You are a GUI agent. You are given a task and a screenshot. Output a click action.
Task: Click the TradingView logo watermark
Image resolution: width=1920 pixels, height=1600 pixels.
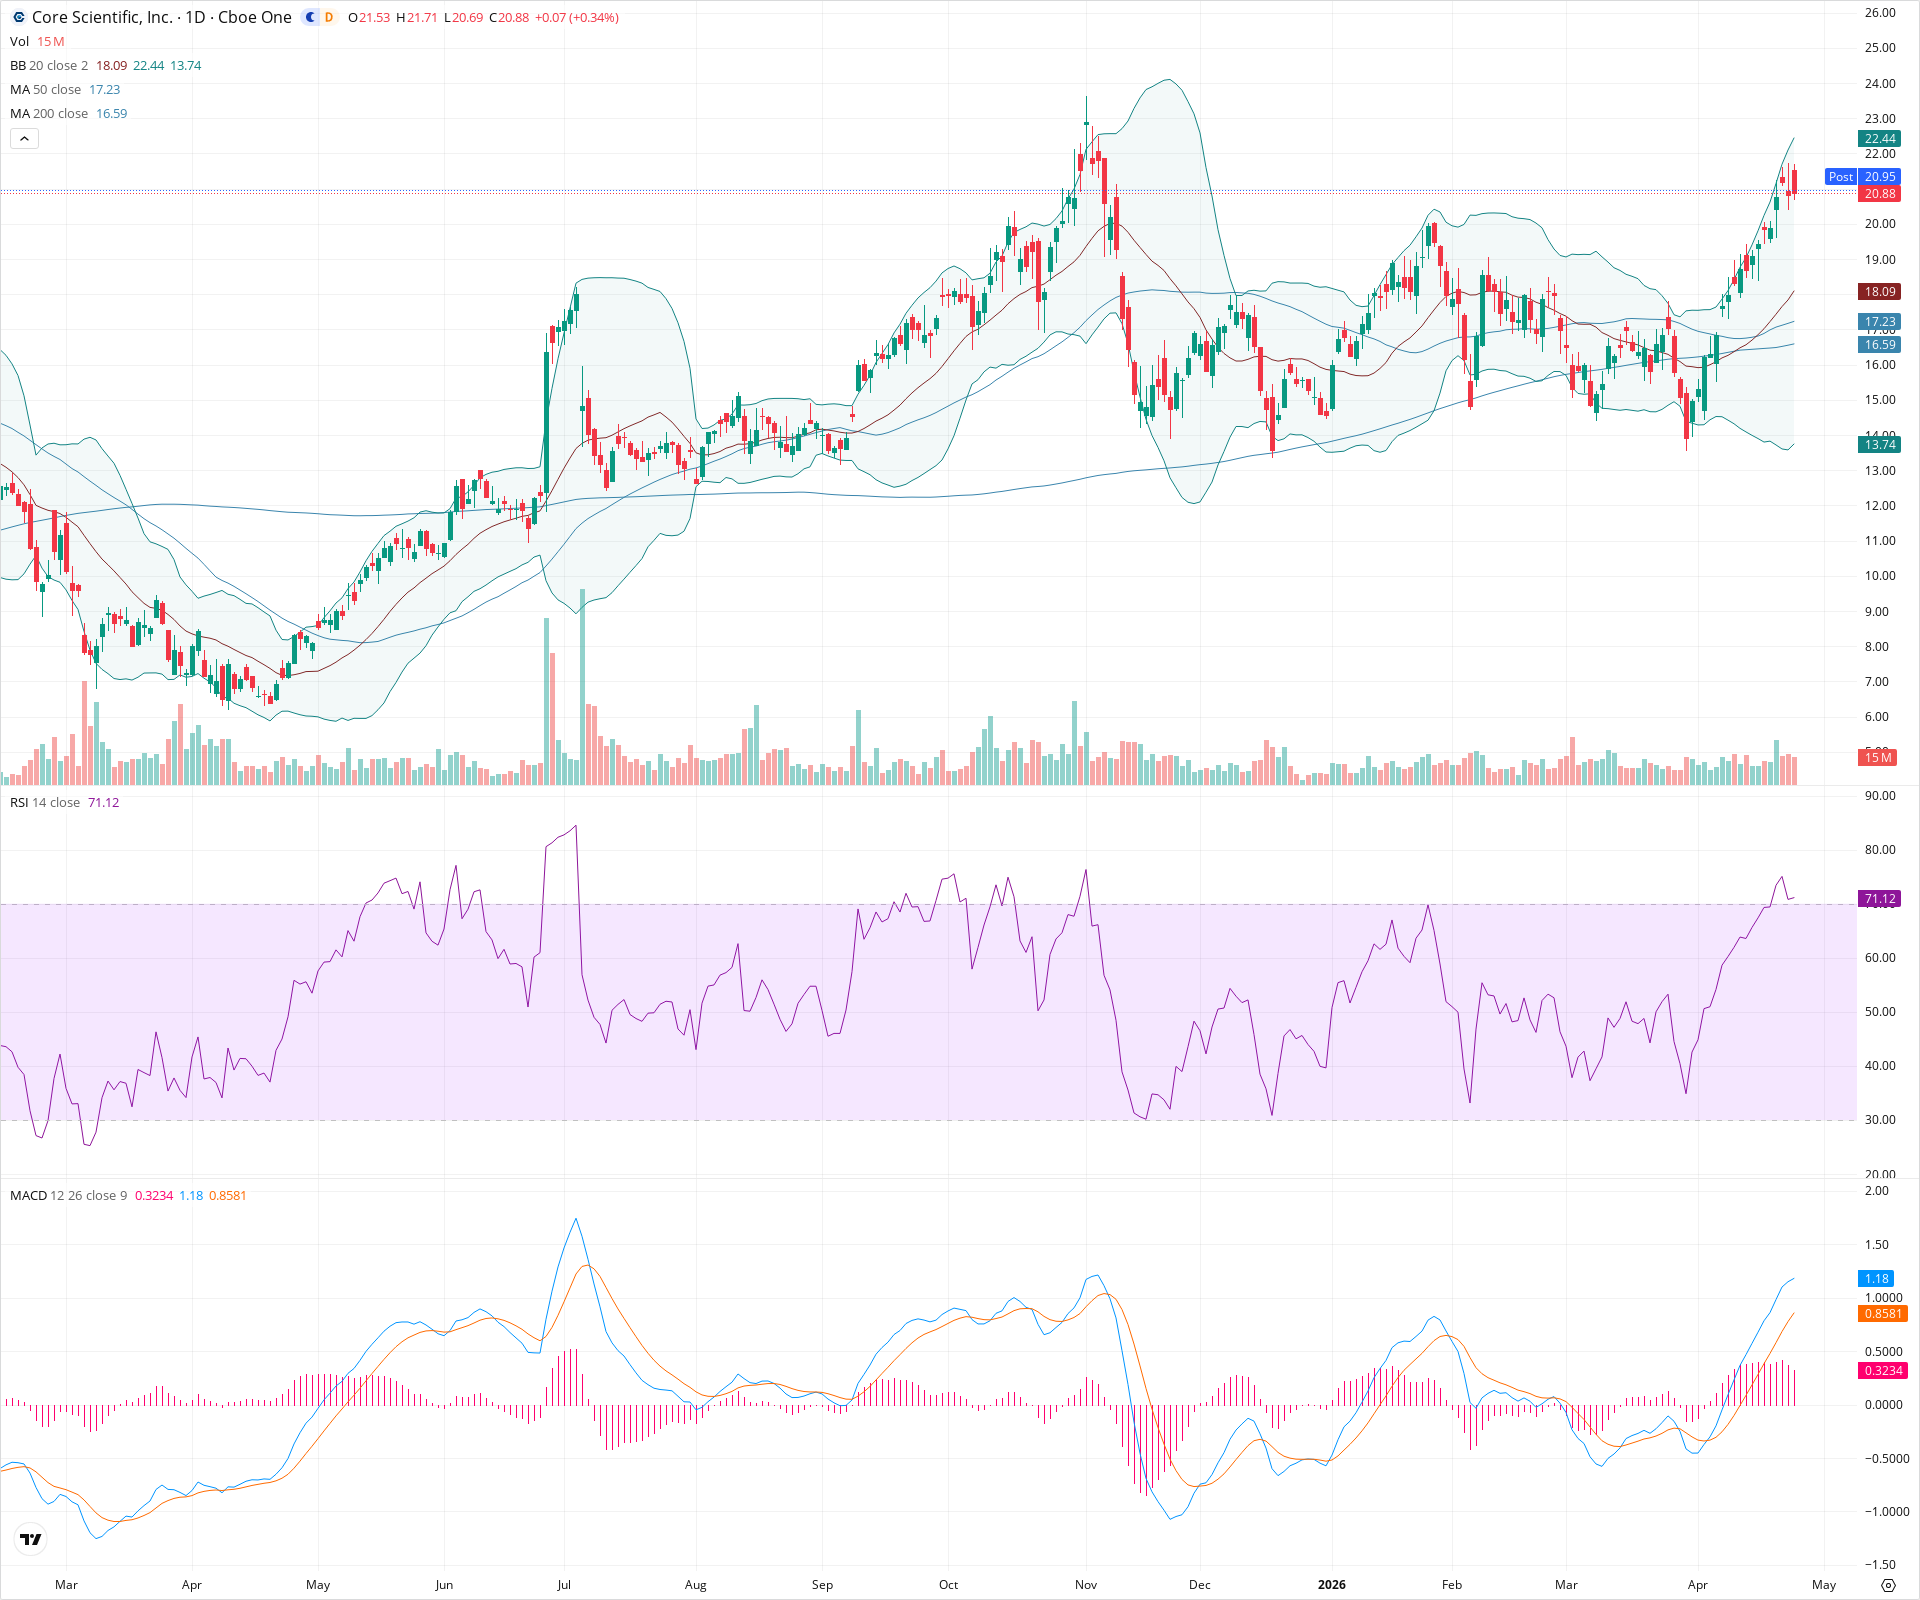[30, 1539]
